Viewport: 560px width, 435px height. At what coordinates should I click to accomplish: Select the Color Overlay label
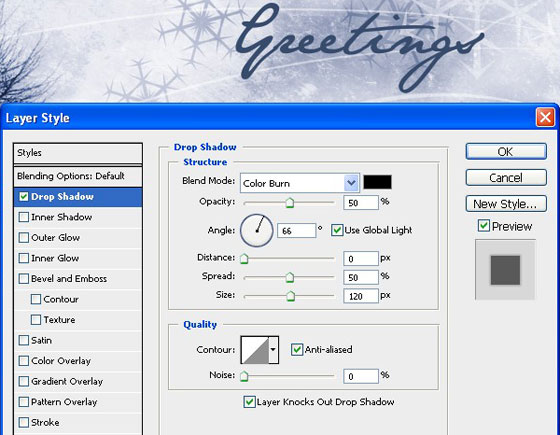point(61,361)
